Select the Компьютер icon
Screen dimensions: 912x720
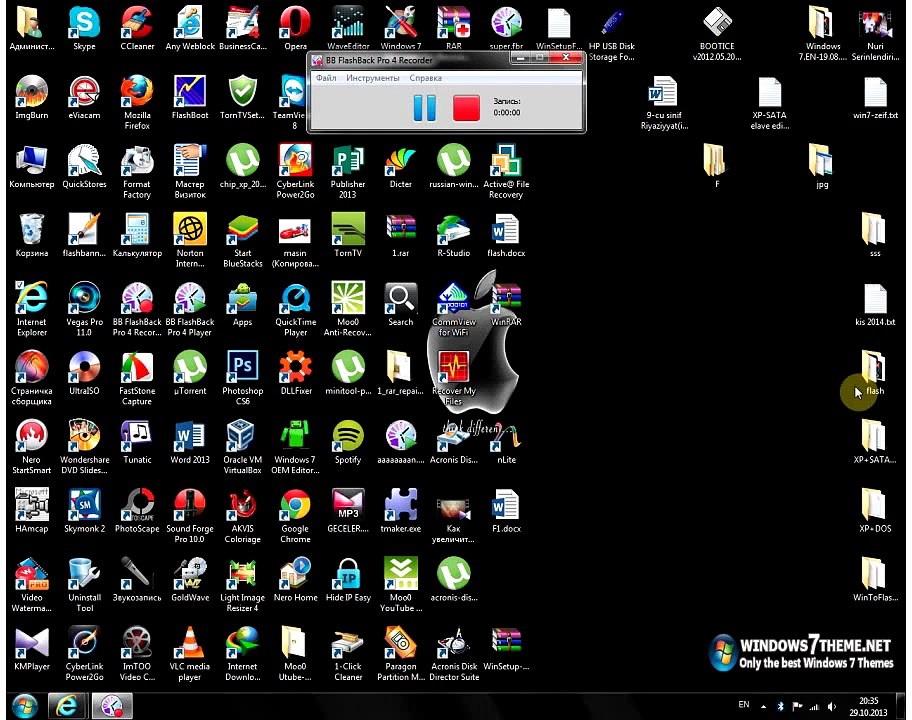click(x=31, y=166)
